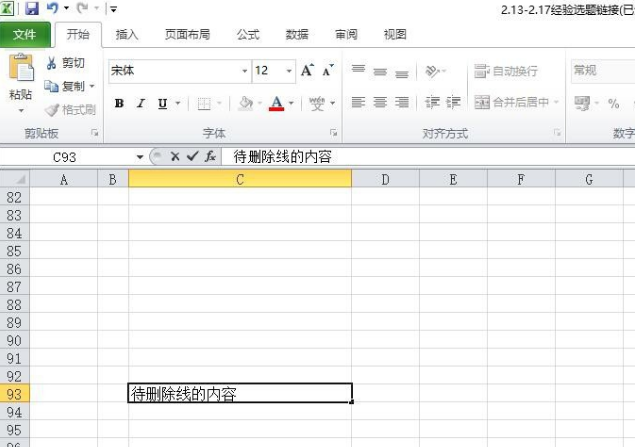Select row 93 header
The height and width of the screenshot is (447, 635).
(x=14, y=394)
